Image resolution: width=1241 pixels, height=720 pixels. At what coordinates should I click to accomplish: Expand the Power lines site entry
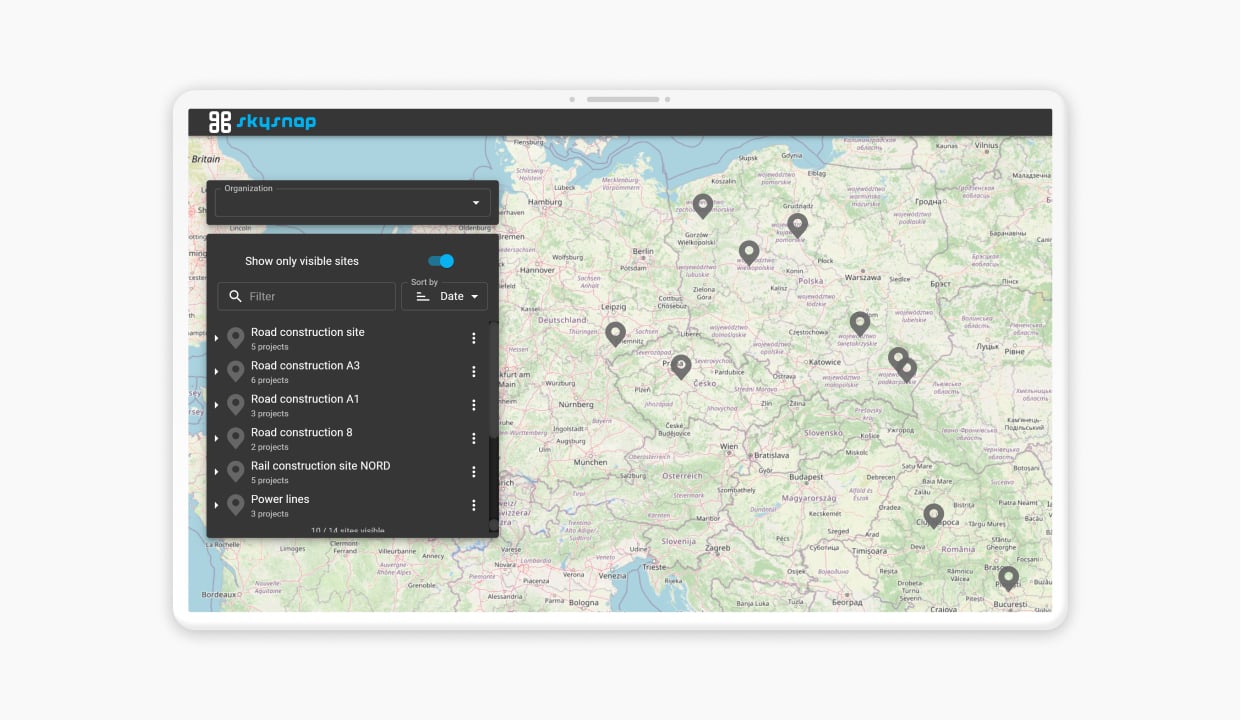click(x=217, y=505)
